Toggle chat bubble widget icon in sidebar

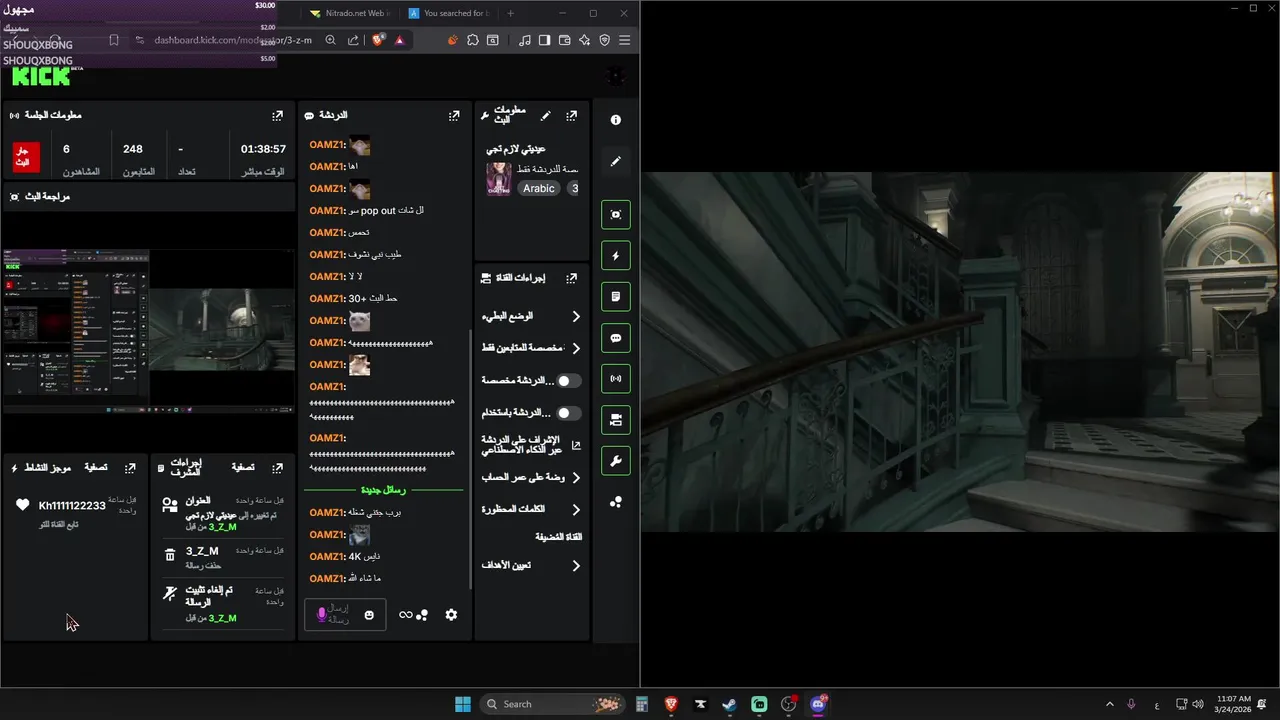[x=616, y=338]
